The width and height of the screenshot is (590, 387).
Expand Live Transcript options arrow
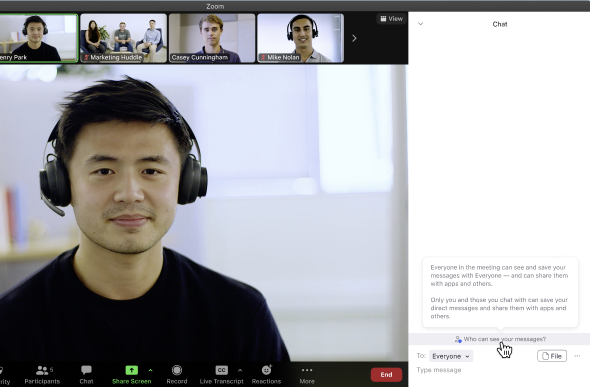pyautogui.click(x=240, y=370)
